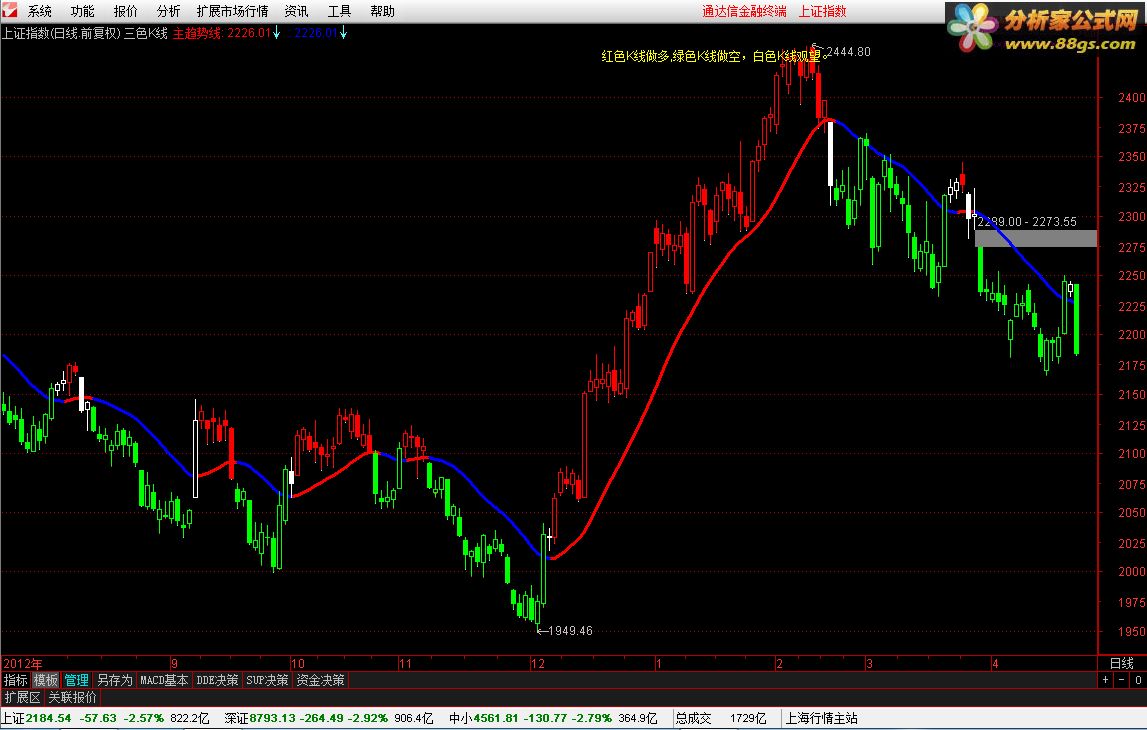The image size is (1147, 730).
Task: Select the SUP决策 template tab
Action: pos(267,680)
